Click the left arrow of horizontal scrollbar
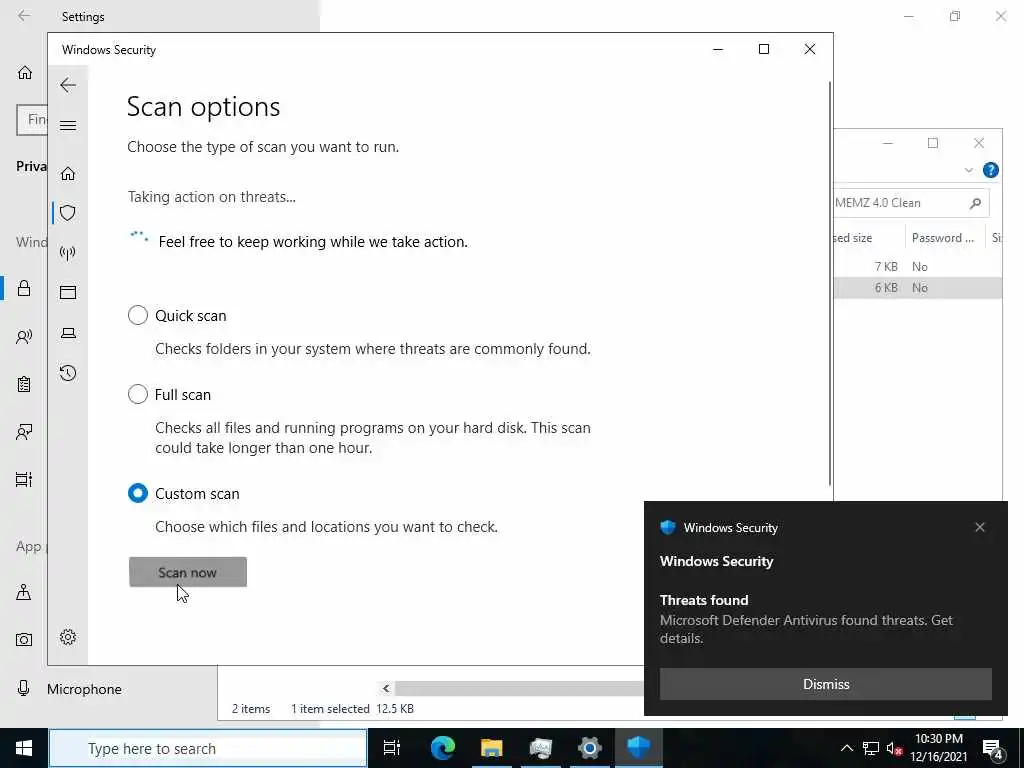Image resolution: width=1024 pixels, height=768 pixels. pos(386,688)
